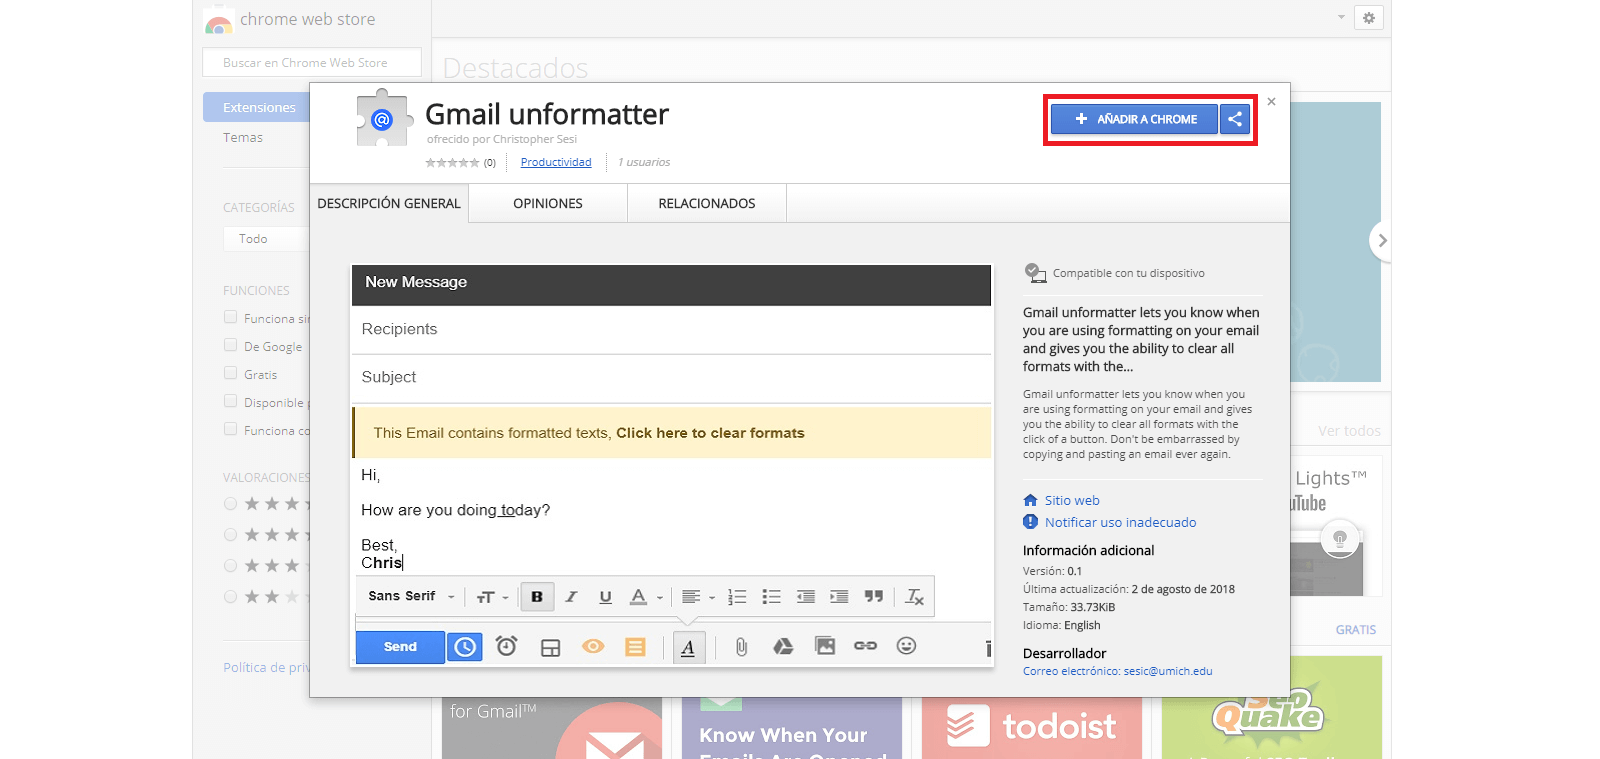This screenshot has width=1600, height=759.
Task: Decrease indent in the message
Action: pyautogui.click(x=805, y=597)
